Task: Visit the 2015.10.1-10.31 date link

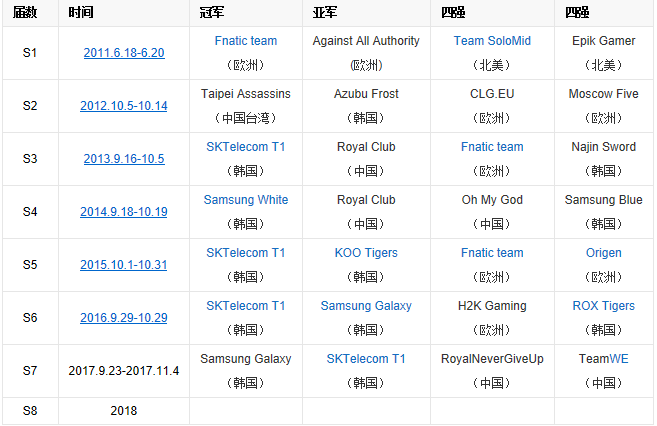Action: click(x=124, y=265)
